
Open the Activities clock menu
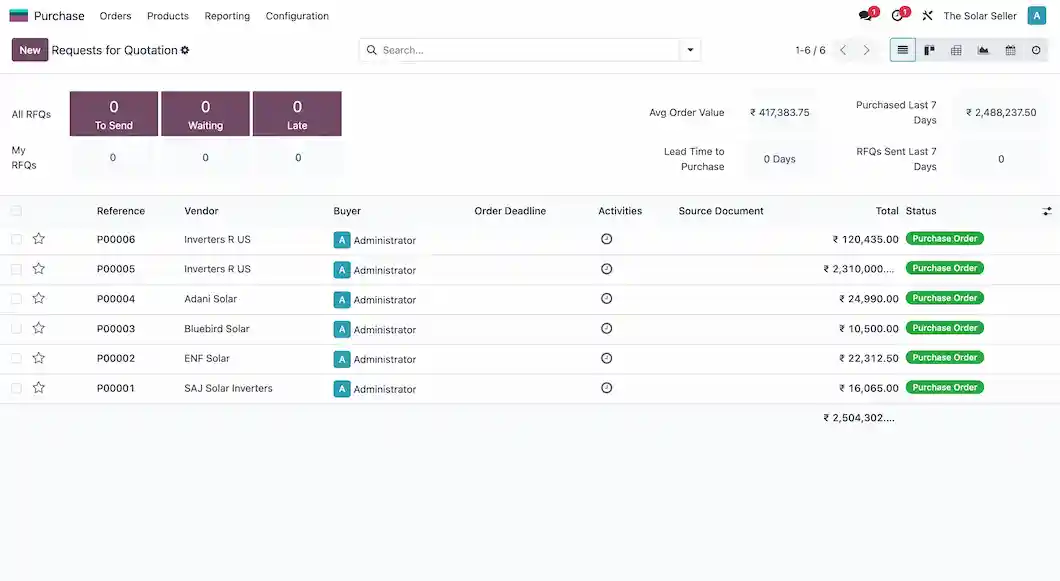[x=897, y=15]
